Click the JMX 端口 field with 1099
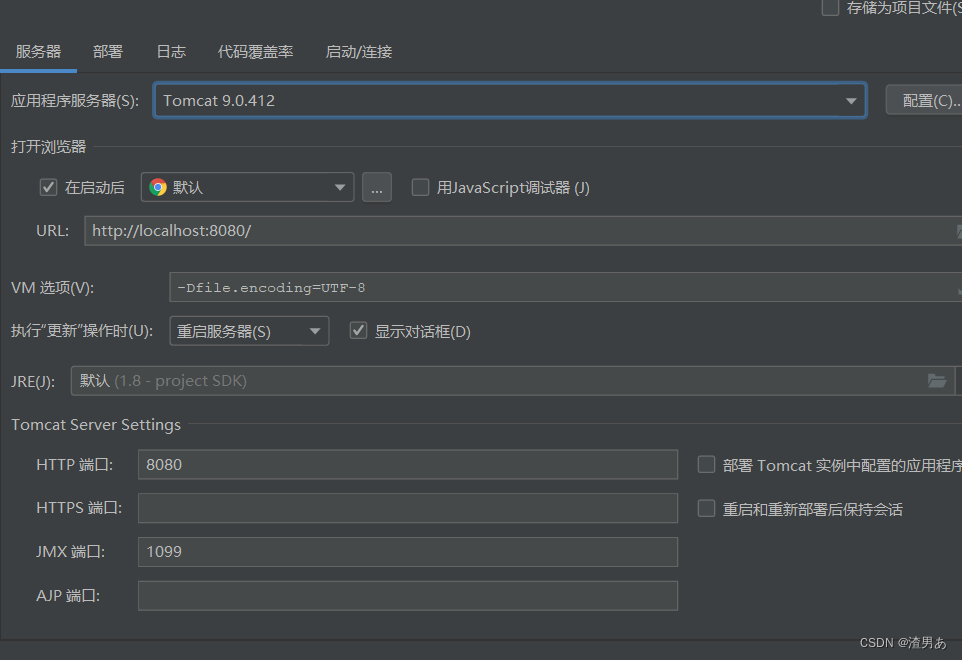The width and height of the screenshot is (962, 660). tap(407, 551)
